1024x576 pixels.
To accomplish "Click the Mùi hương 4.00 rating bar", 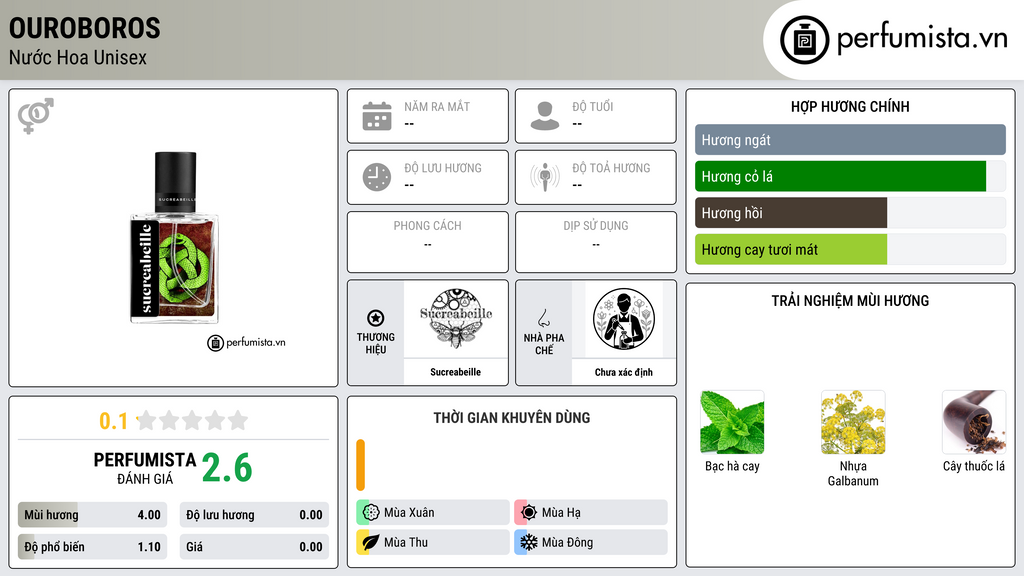I will point(92,515).
